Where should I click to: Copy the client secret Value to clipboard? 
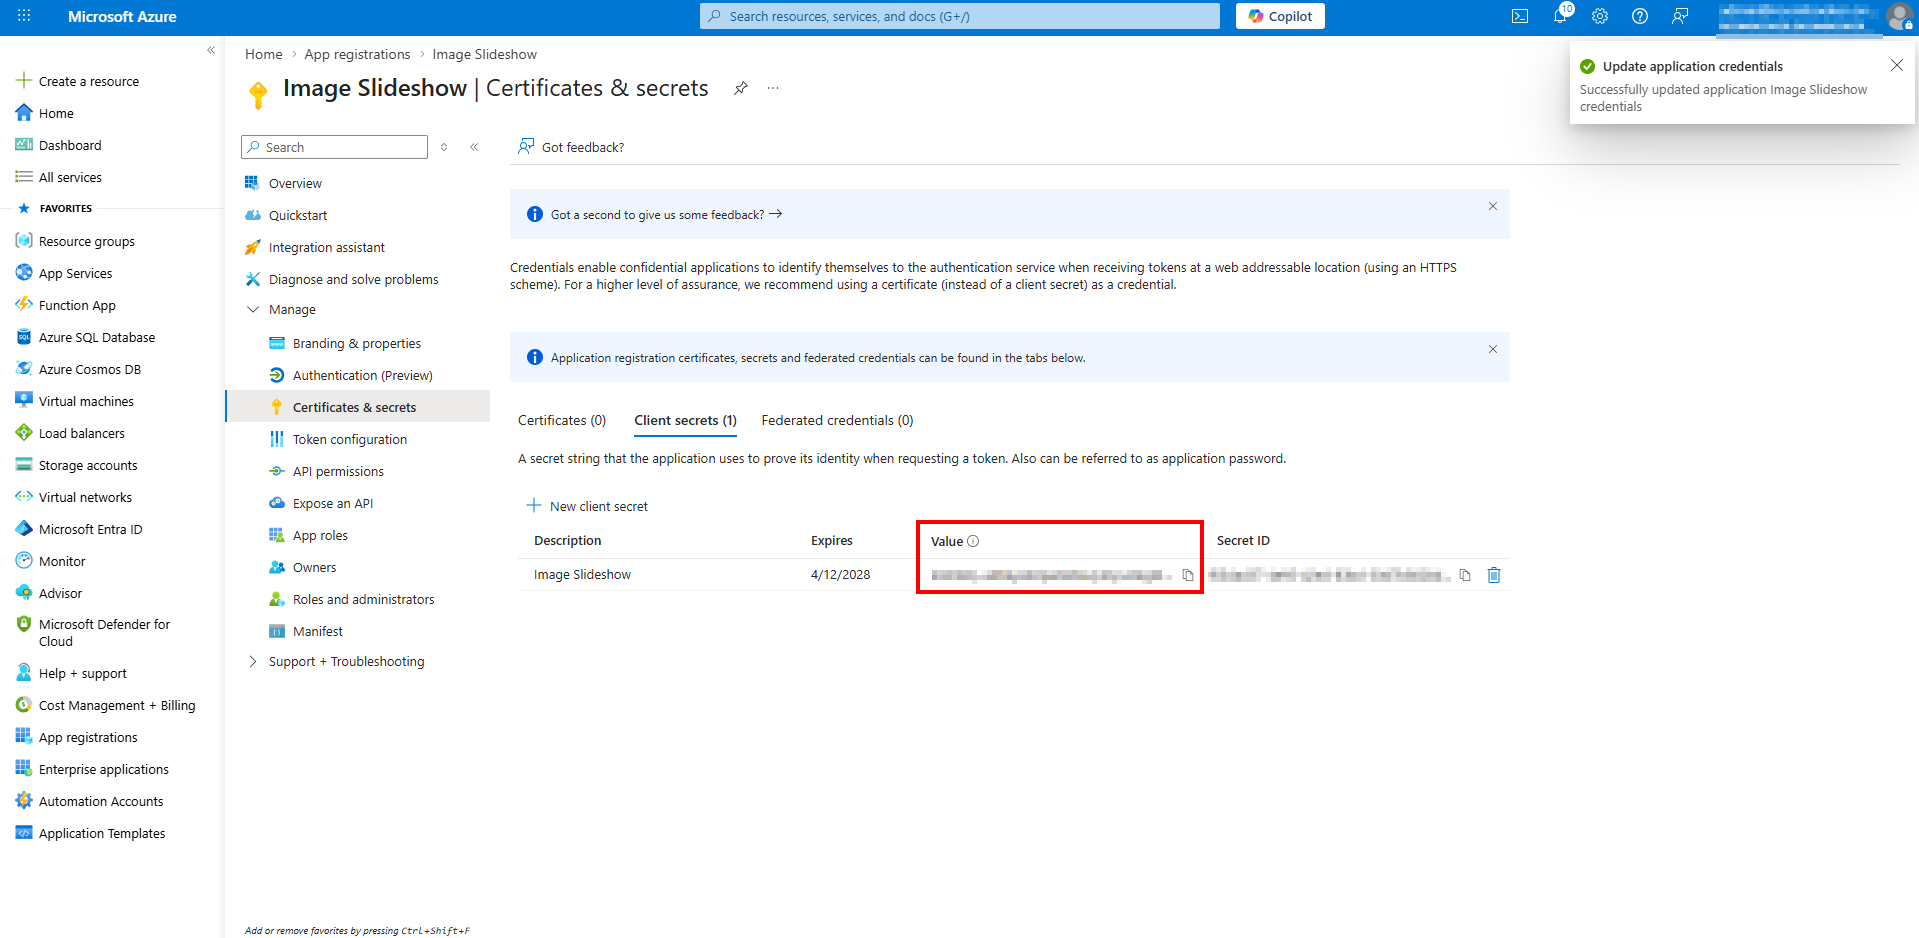point(1188,575)
